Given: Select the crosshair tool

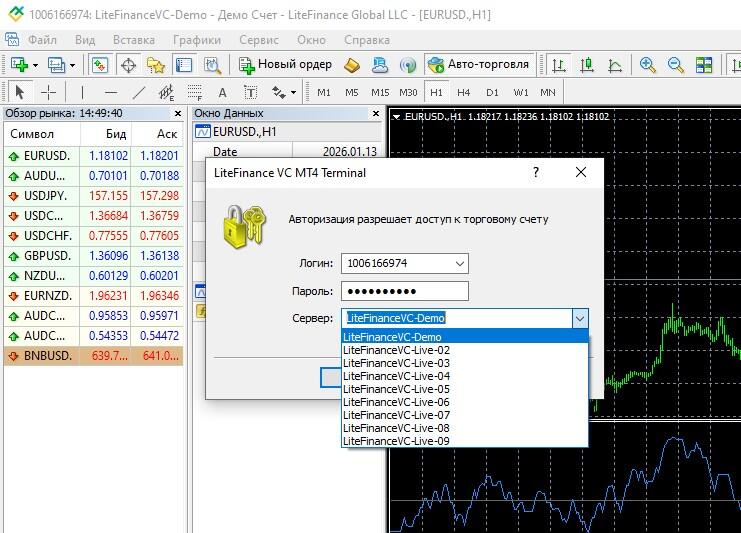Looking at the screenshot, I should click(x=49, y=92).
